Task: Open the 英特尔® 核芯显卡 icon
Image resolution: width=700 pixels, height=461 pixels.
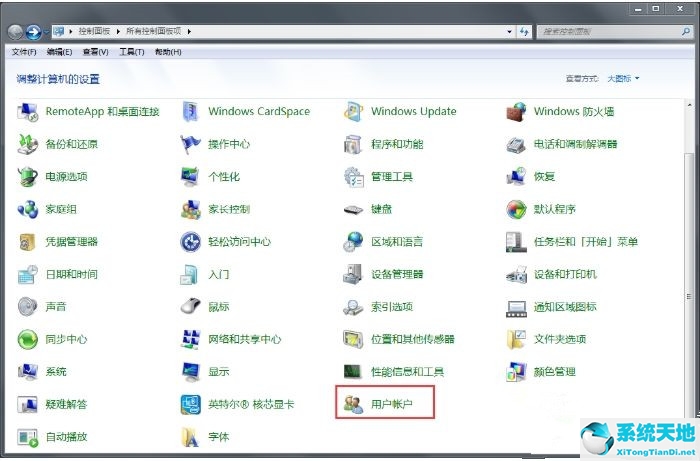Action: pyautogui.click(x=191, y=404)
